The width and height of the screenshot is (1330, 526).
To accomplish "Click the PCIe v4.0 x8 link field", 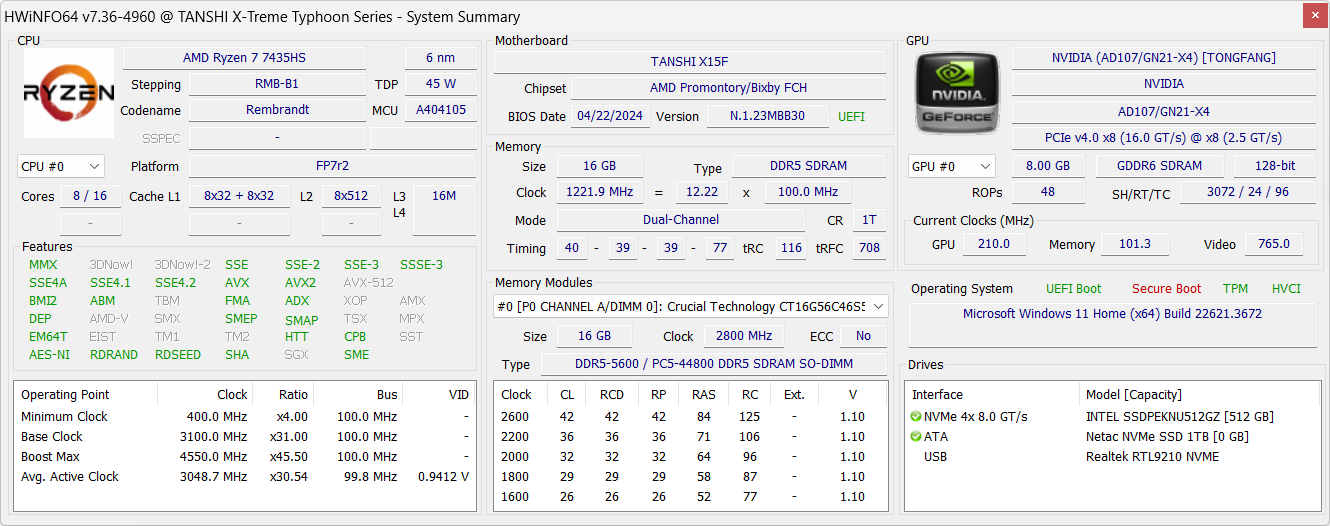I will coord(1163,138).
